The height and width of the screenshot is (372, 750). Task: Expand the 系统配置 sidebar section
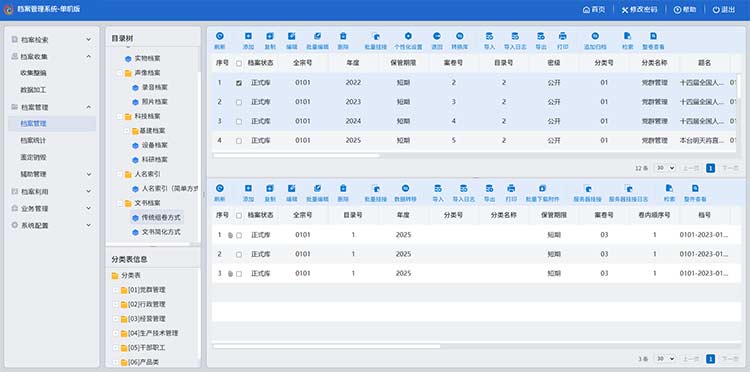coord(88,225)
